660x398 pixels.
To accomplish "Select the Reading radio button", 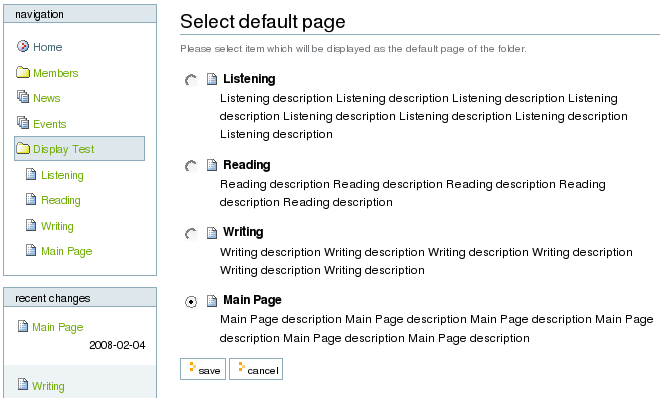I will pos(191,166).
